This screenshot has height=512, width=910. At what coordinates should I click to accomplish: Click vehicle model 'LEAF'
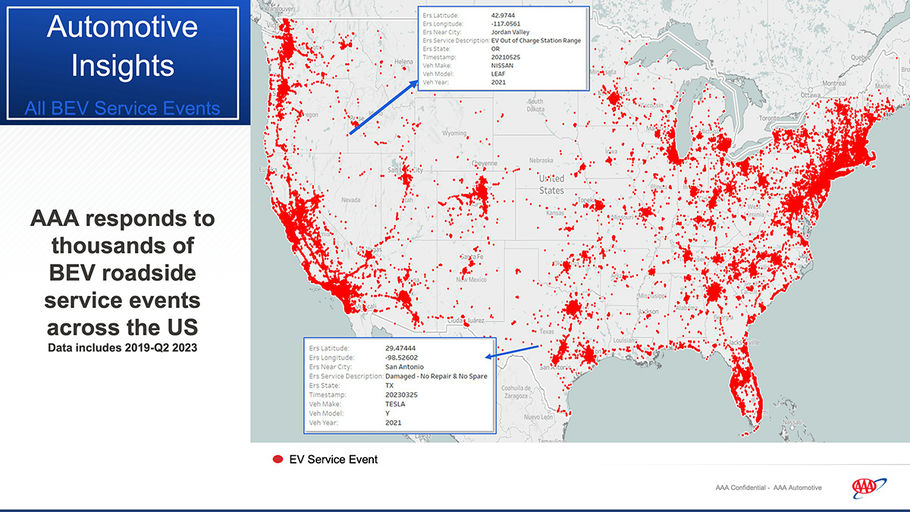pyautogui.click(x=498, y=74)
